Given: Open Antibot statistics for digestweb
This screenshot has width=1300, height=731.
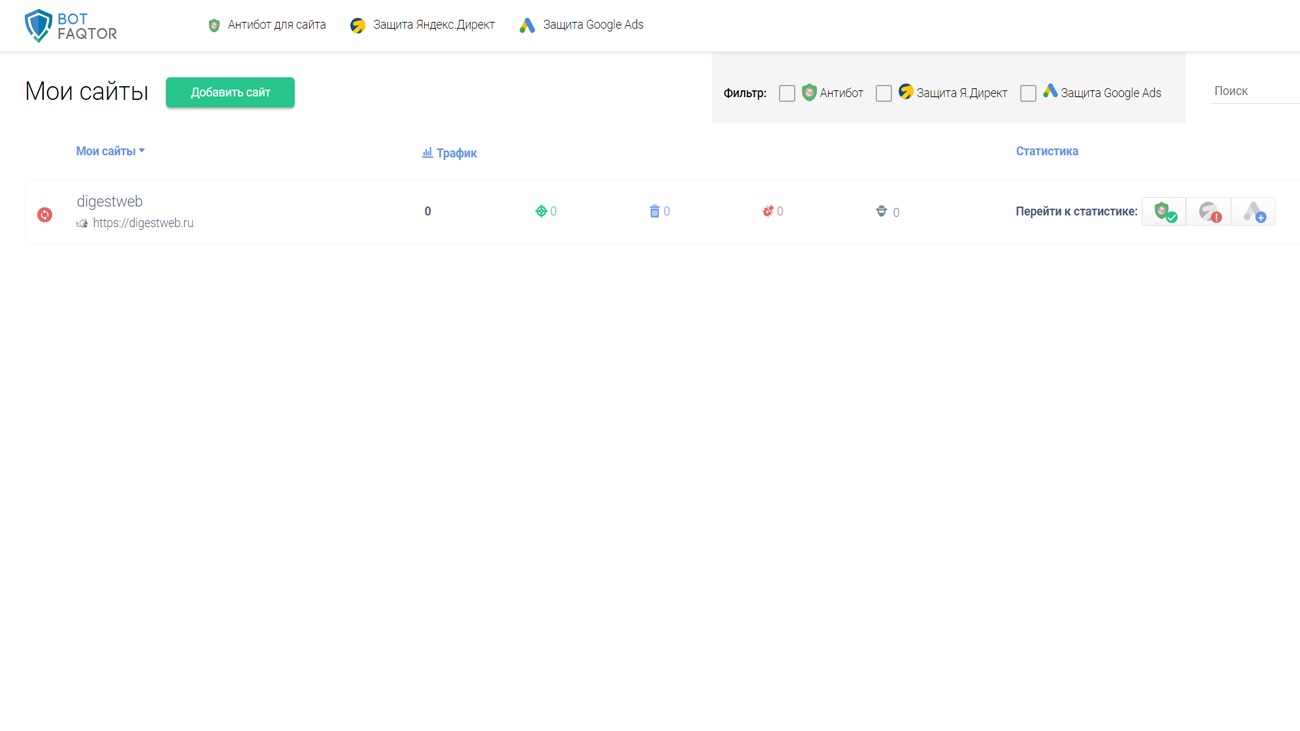Looking at the screenshot, I should (x=1164, y=212).
